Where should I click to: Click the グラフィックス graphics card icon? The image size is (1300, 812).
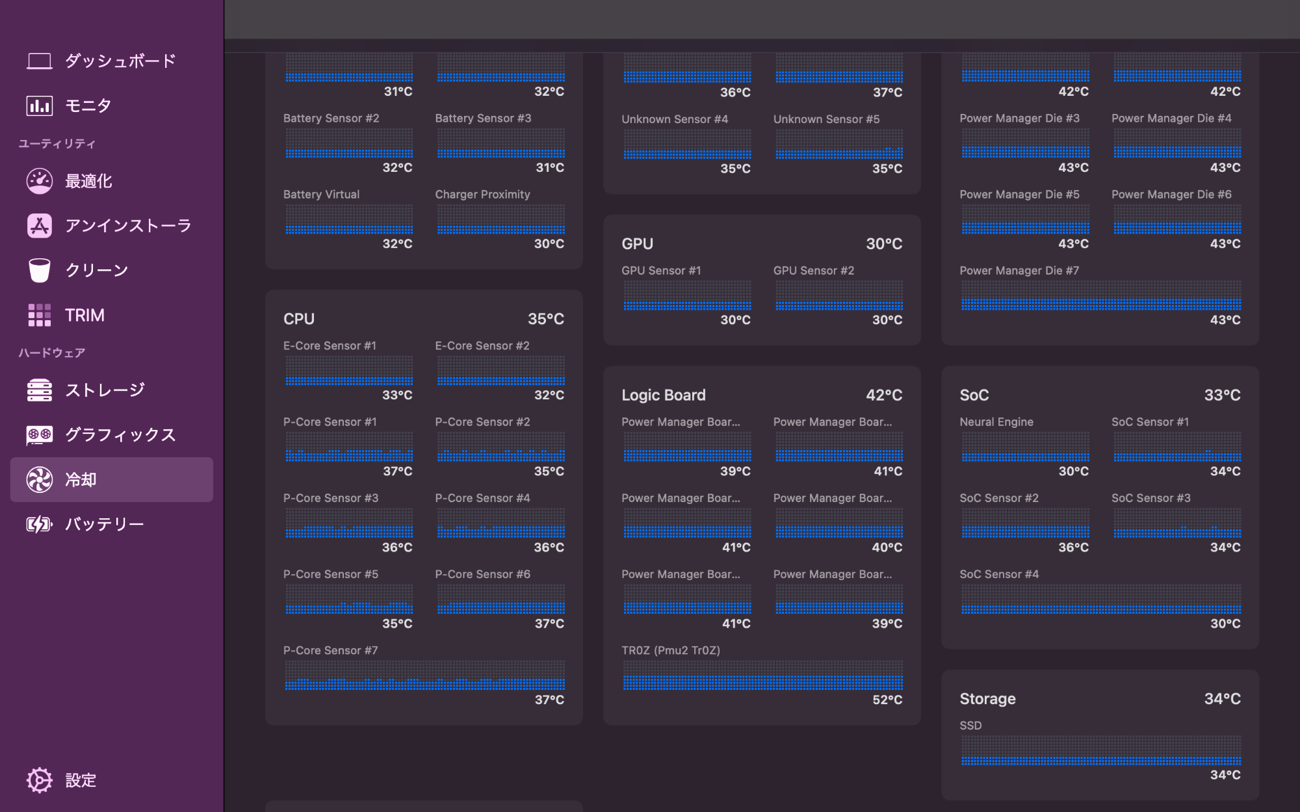(39, 435)
